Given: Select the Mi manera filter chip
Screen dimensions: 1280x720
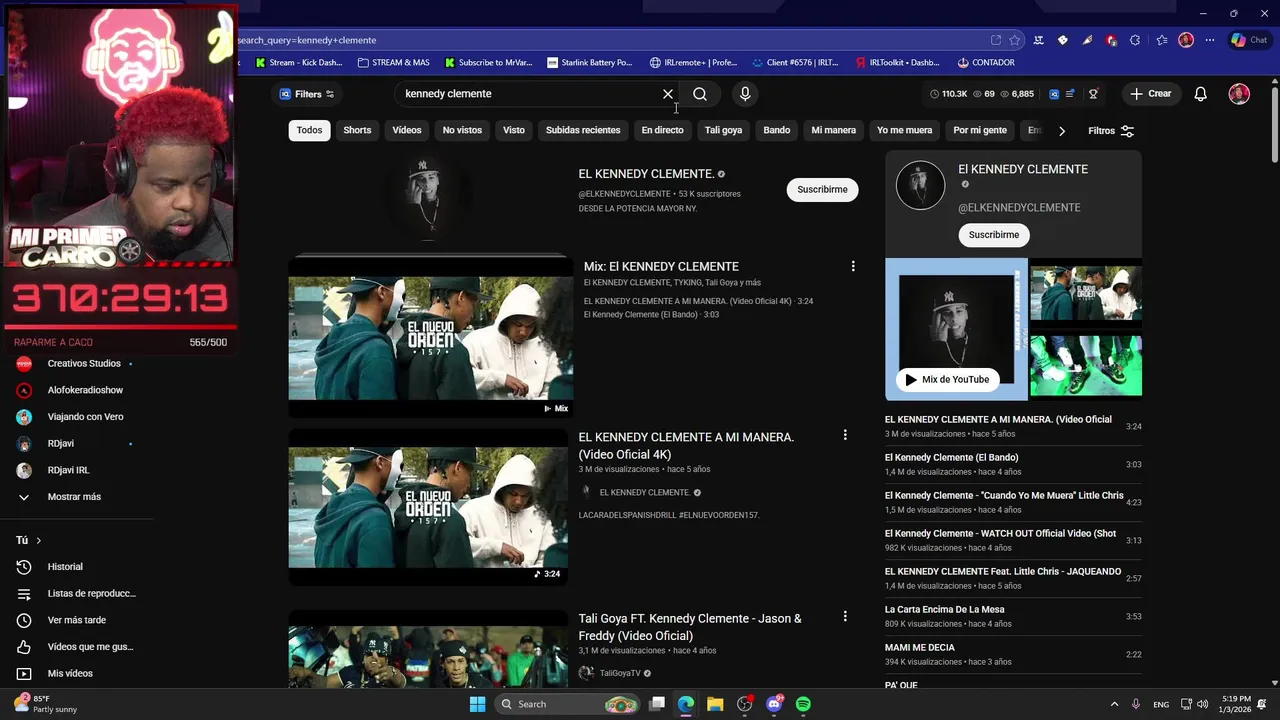Looking at the screenshot, I should [834, 130].
